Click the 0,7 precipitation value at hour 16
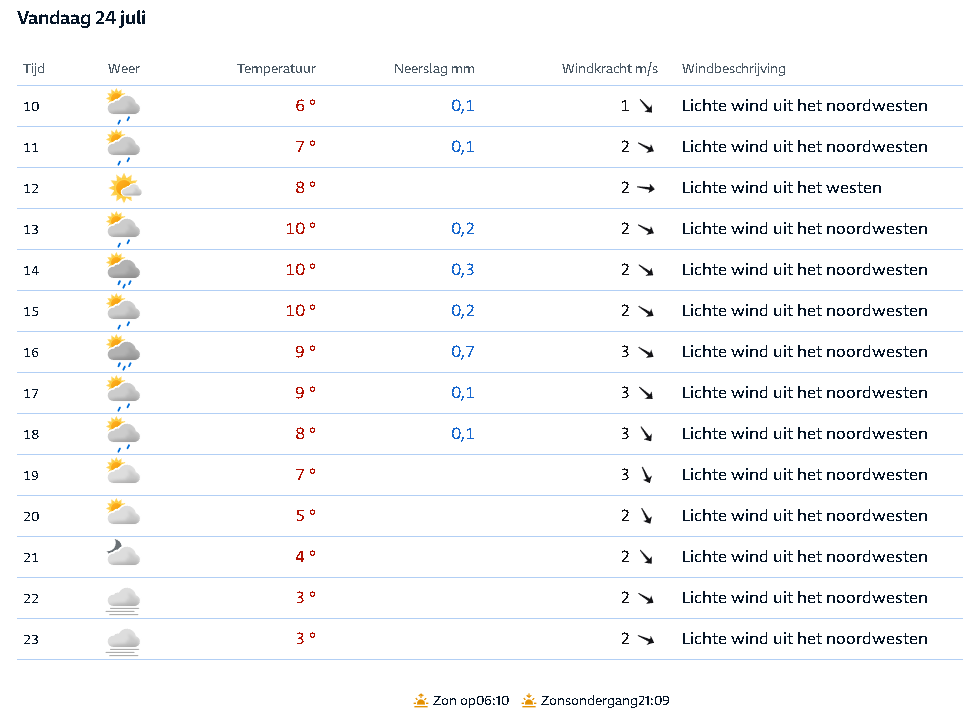The width and height of the screenshot is (963, 723). 463,352
